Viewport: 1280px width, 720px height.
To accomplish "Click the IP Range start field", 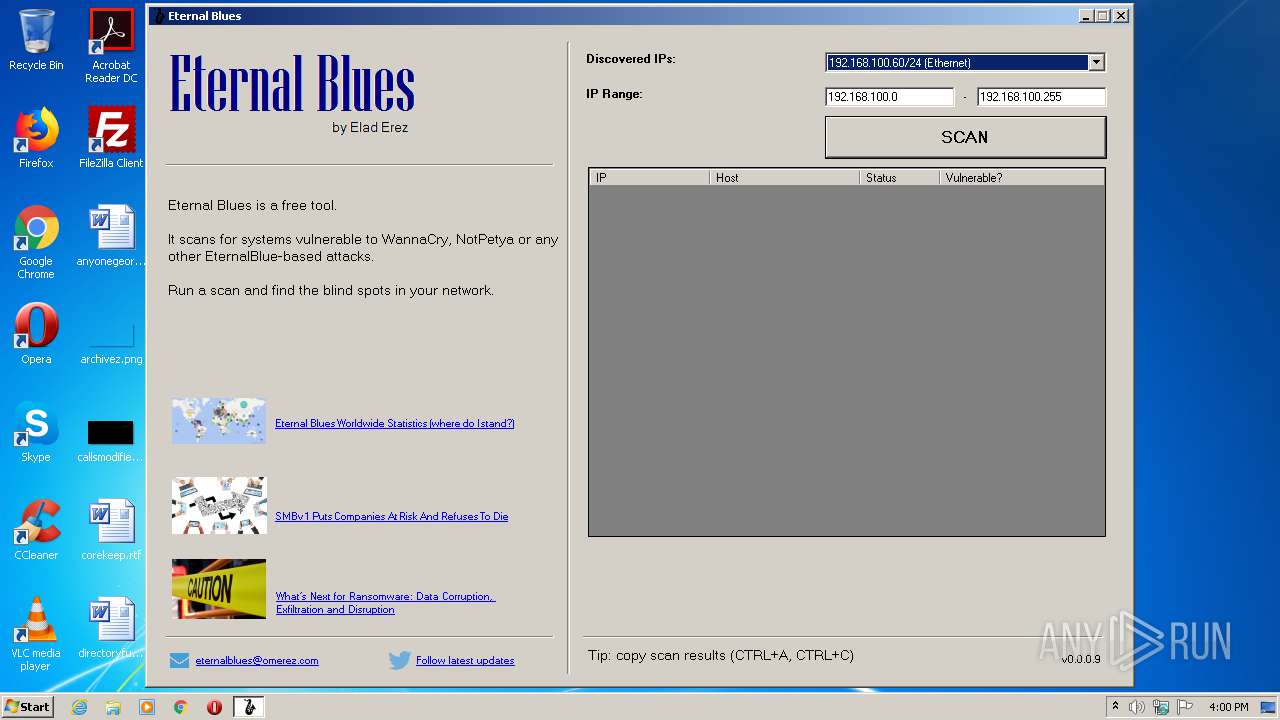I will pyautogui.click(x=890, y=97).
